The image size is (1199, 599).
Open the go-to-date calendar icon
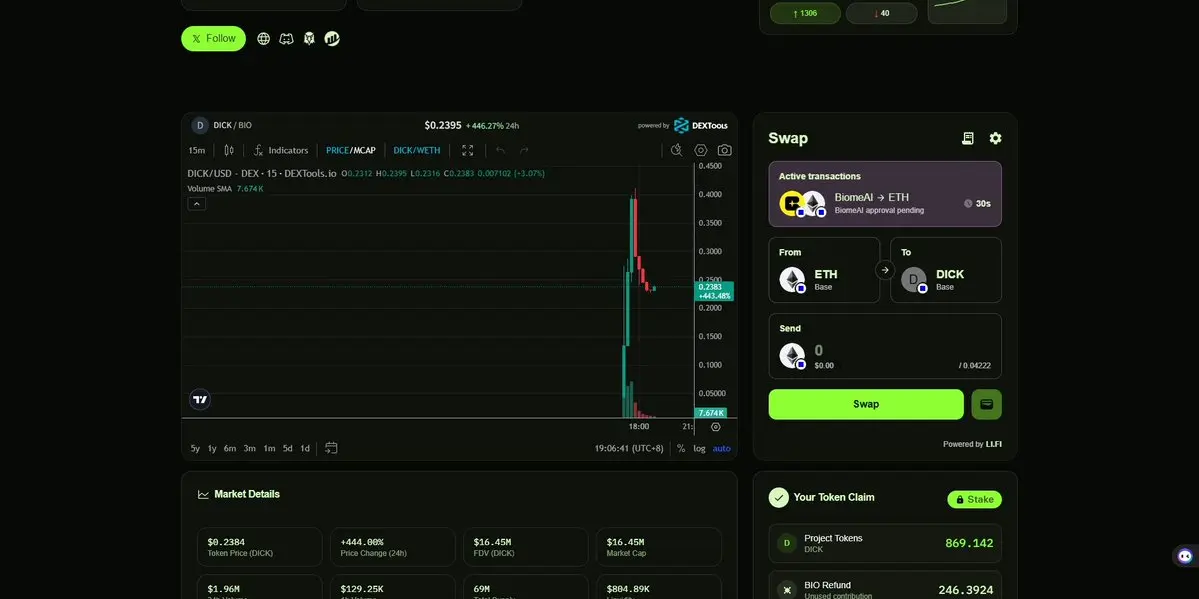(x=331, y=448)
